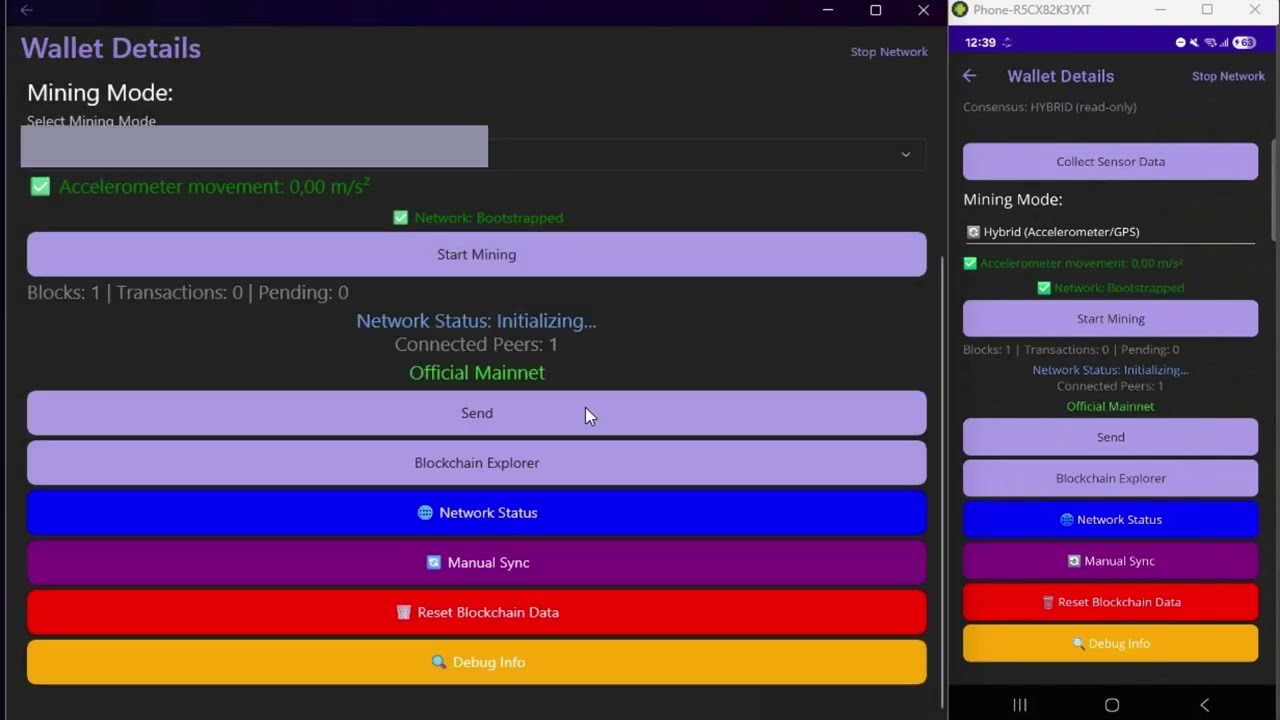Screen dimensions: 1280x720
Task: Run Manual Sync on desktop
Action: 476,563
